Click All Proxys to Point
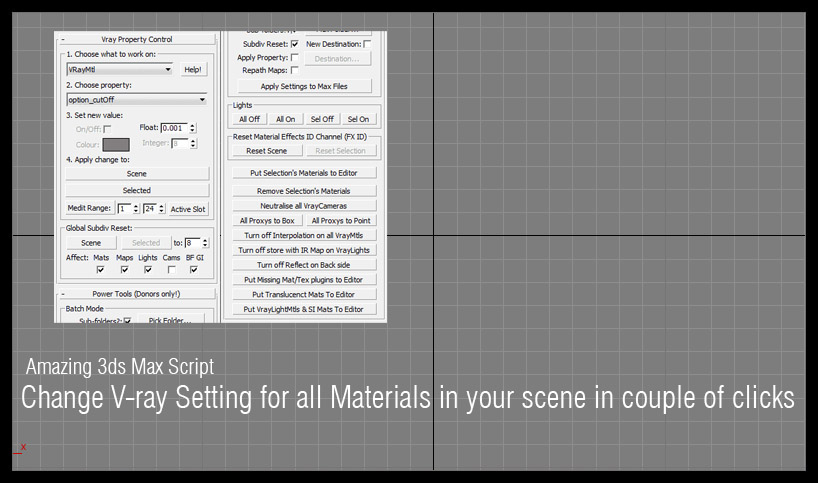This screenshot has width=818, height=483. click(x=341, y=221)
